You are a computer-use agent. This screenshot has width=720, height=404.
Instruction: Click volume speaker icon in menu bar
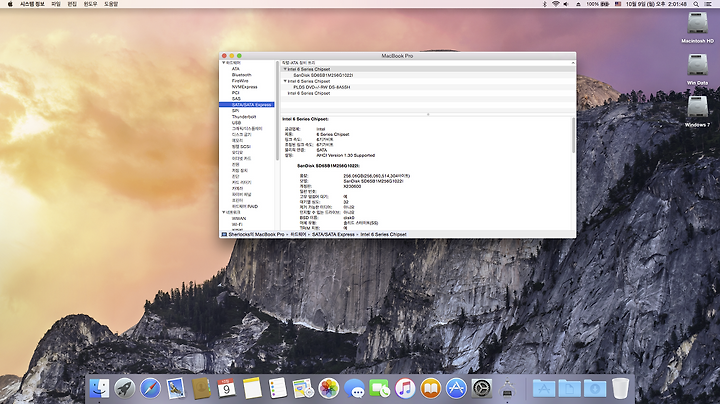coord(566,4)
